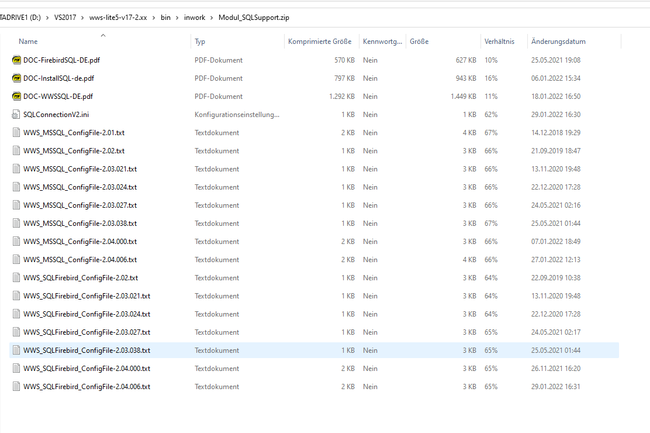This screenshot has width=650, height=433.
Task: Select file name DOC-WWSSQL-DE.pdf
Action: [58, 97]
